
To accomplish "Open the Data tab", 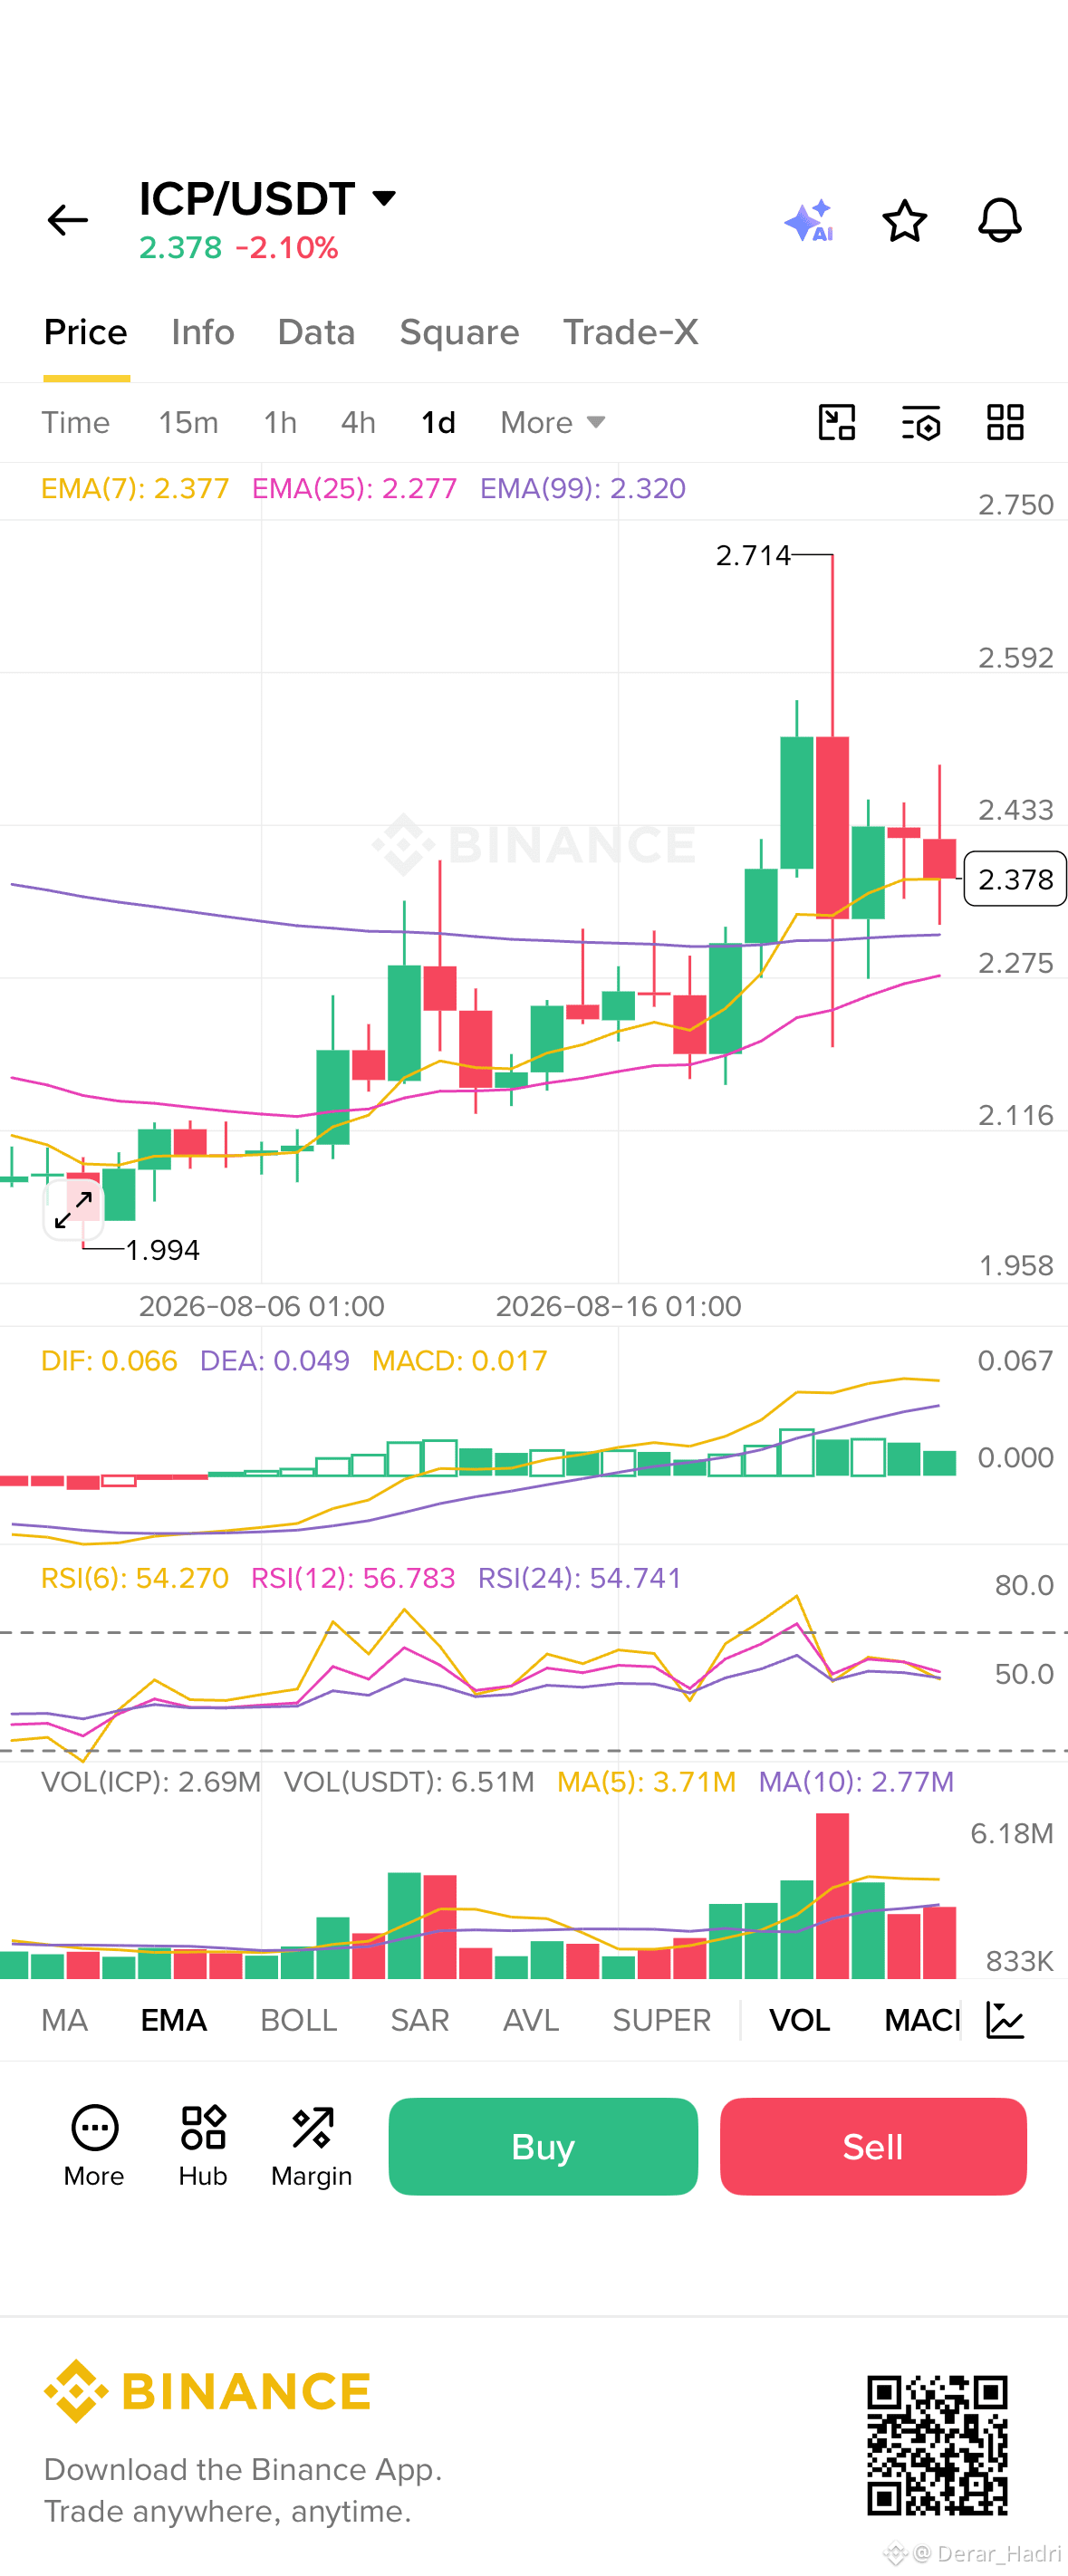I will [x=316, y=332].
